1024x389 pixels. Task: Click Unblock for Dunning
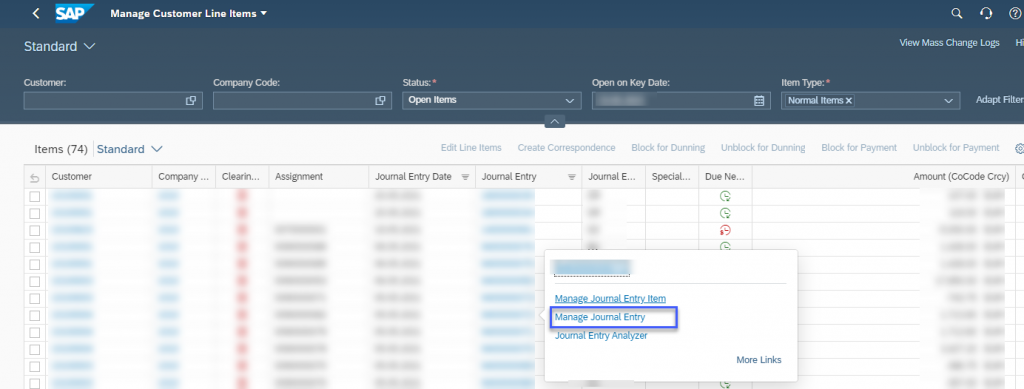(763, 148)
